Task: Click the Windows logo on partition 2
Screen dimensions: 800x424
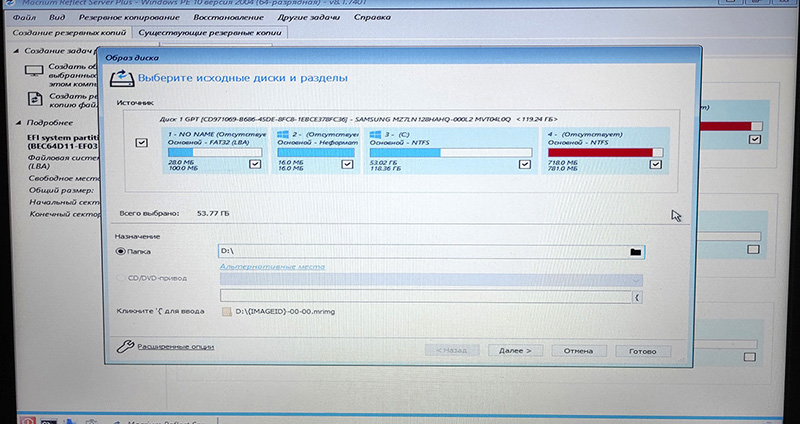Action: coord(282,133)
